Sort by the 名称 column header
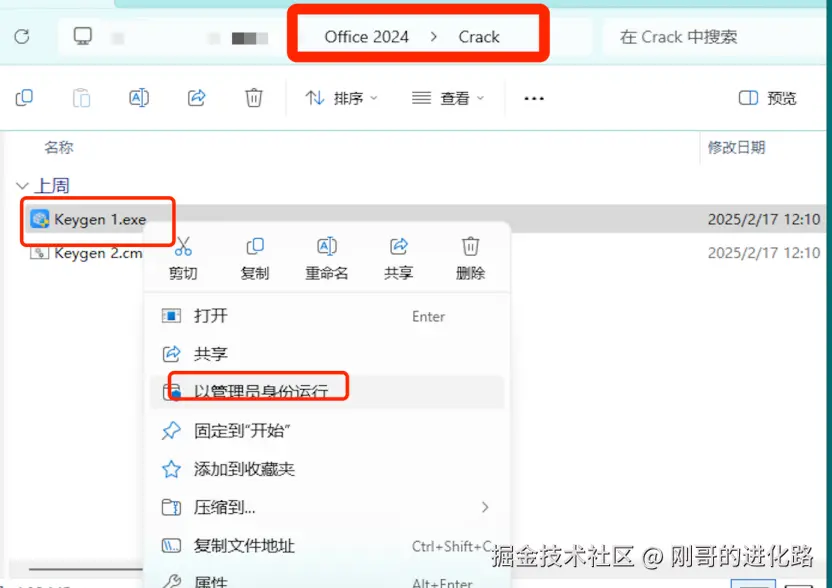 pyautogui.click(x=59, y=147)
